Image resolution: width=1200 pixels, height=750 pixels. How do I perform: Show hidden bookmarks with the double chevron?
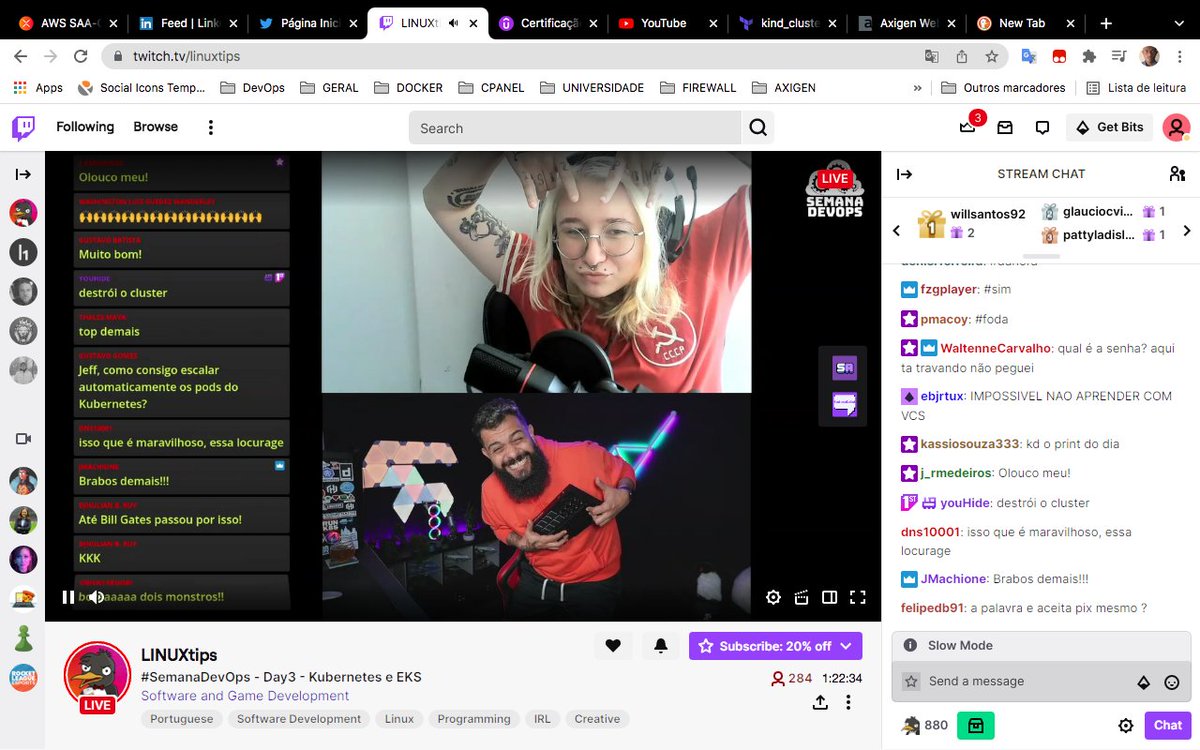[x=918, y=88]
